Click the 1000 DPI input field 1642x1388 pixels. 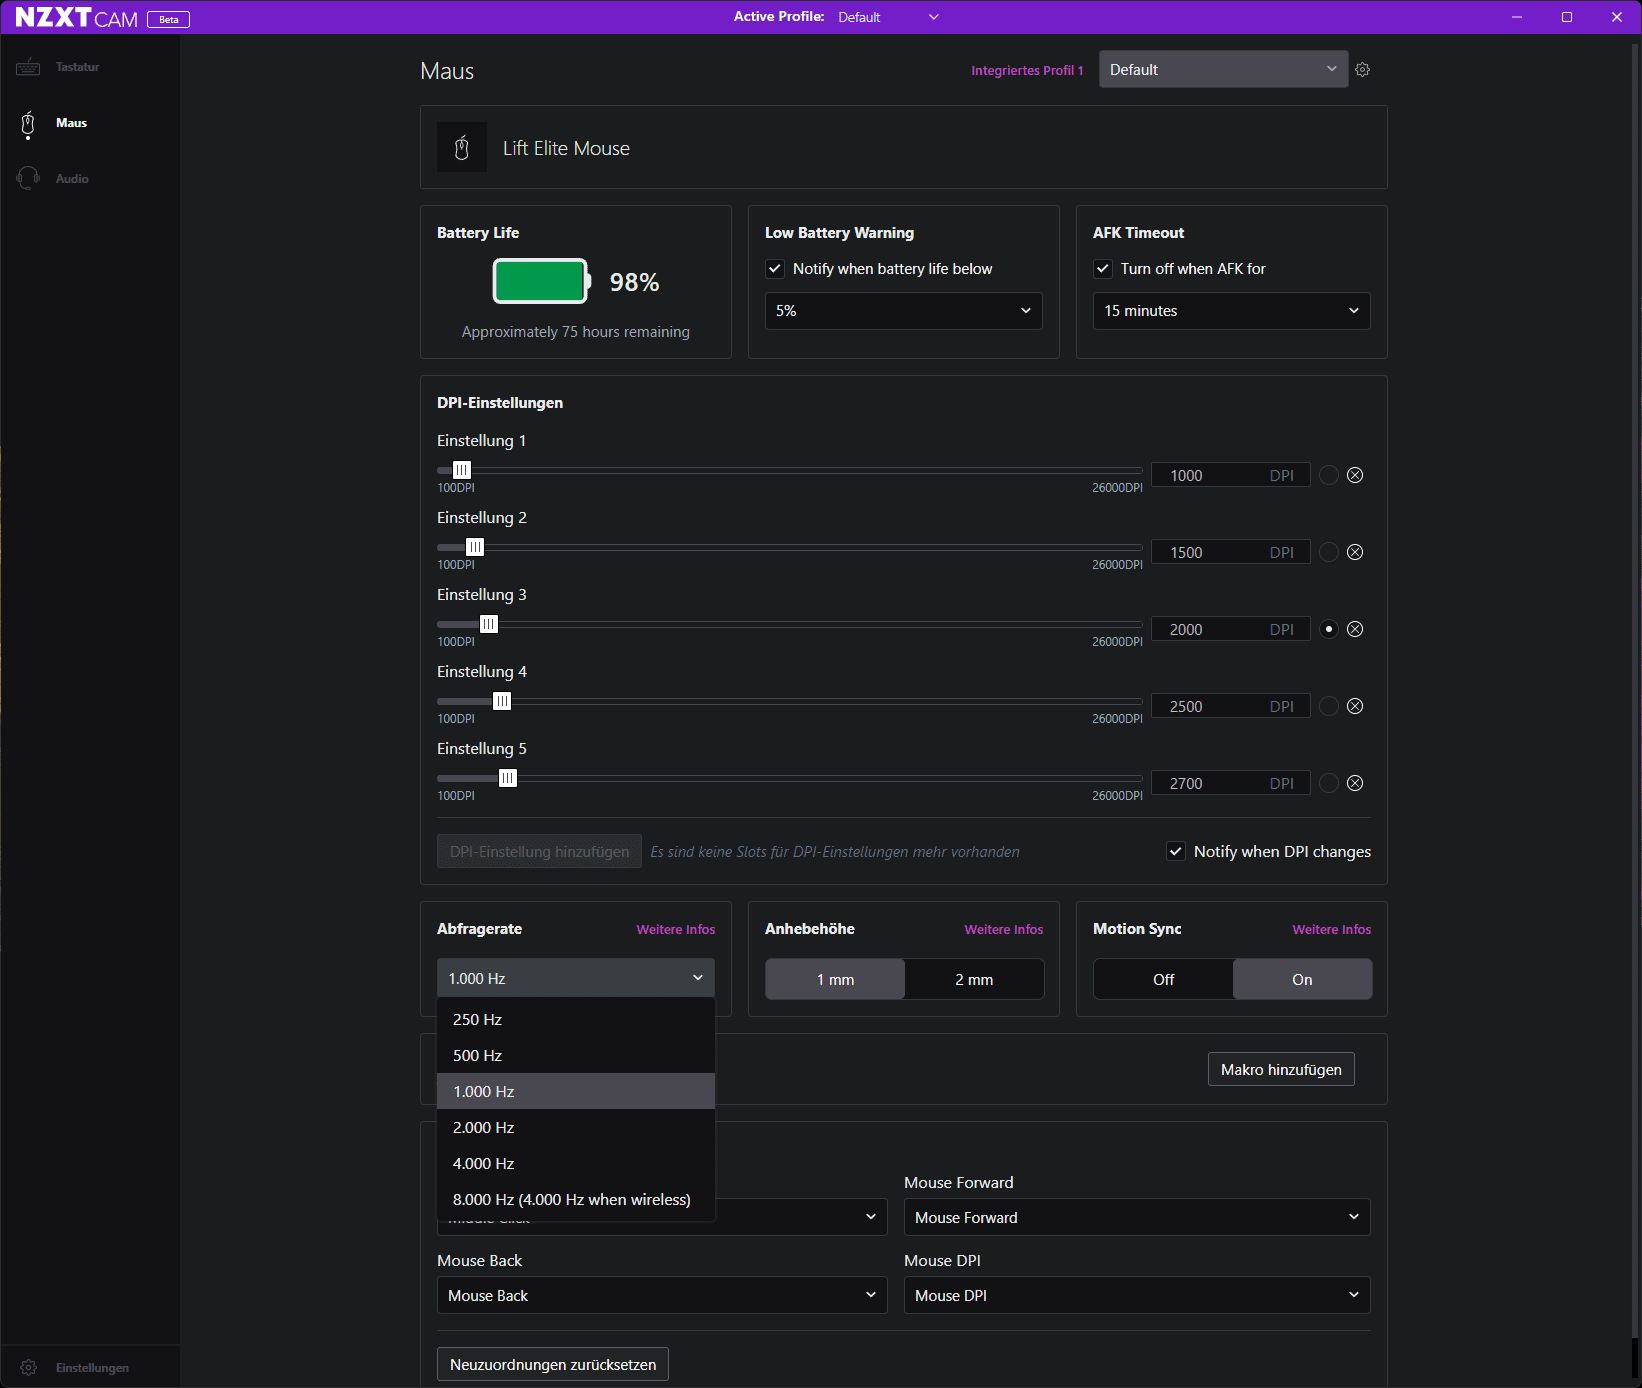pos(1230,475)
